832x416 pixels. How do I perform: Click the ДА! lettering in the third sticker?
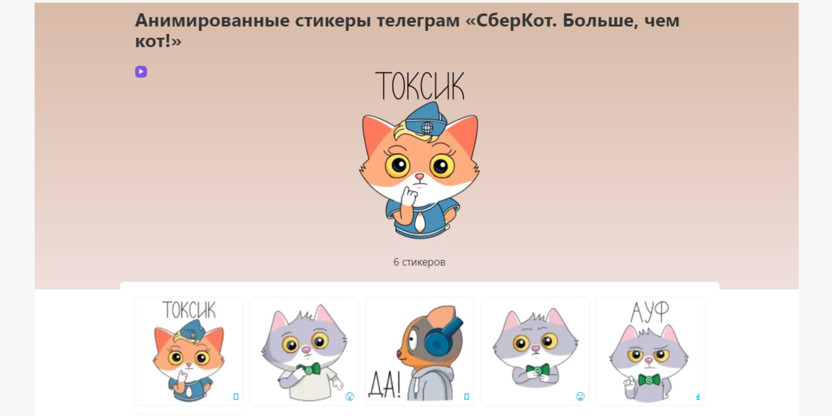[x=384, y=386]
